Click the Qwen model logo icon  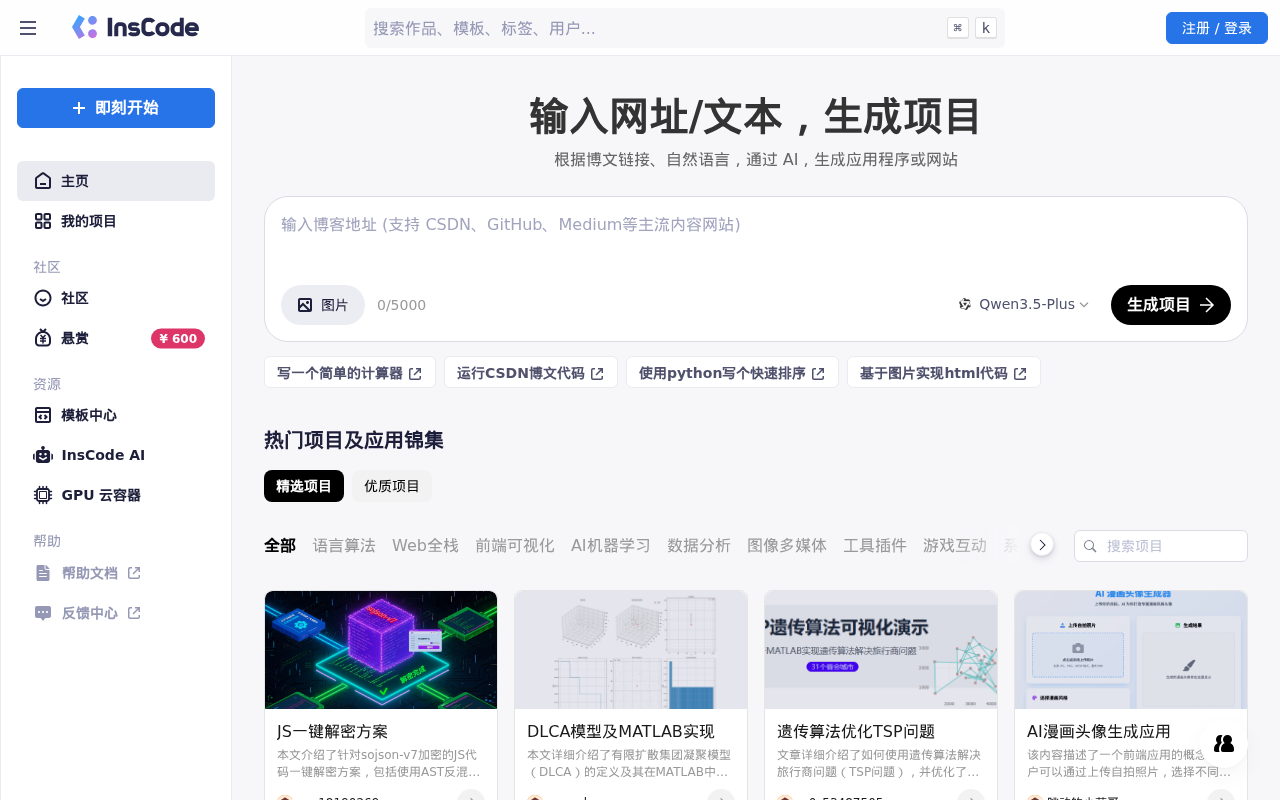pyautogui.click(x=965, y=304)
